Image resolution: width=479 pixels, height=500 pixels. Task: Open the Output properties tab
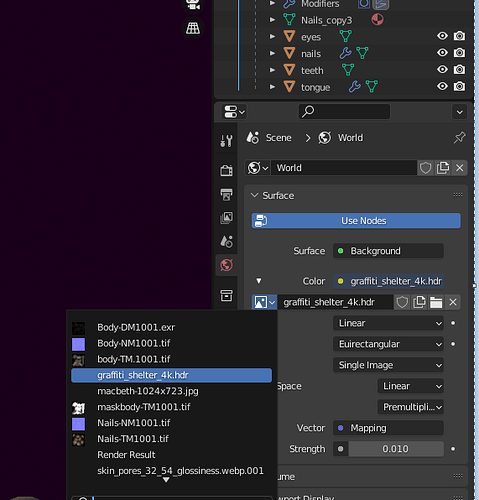[226, 194]
